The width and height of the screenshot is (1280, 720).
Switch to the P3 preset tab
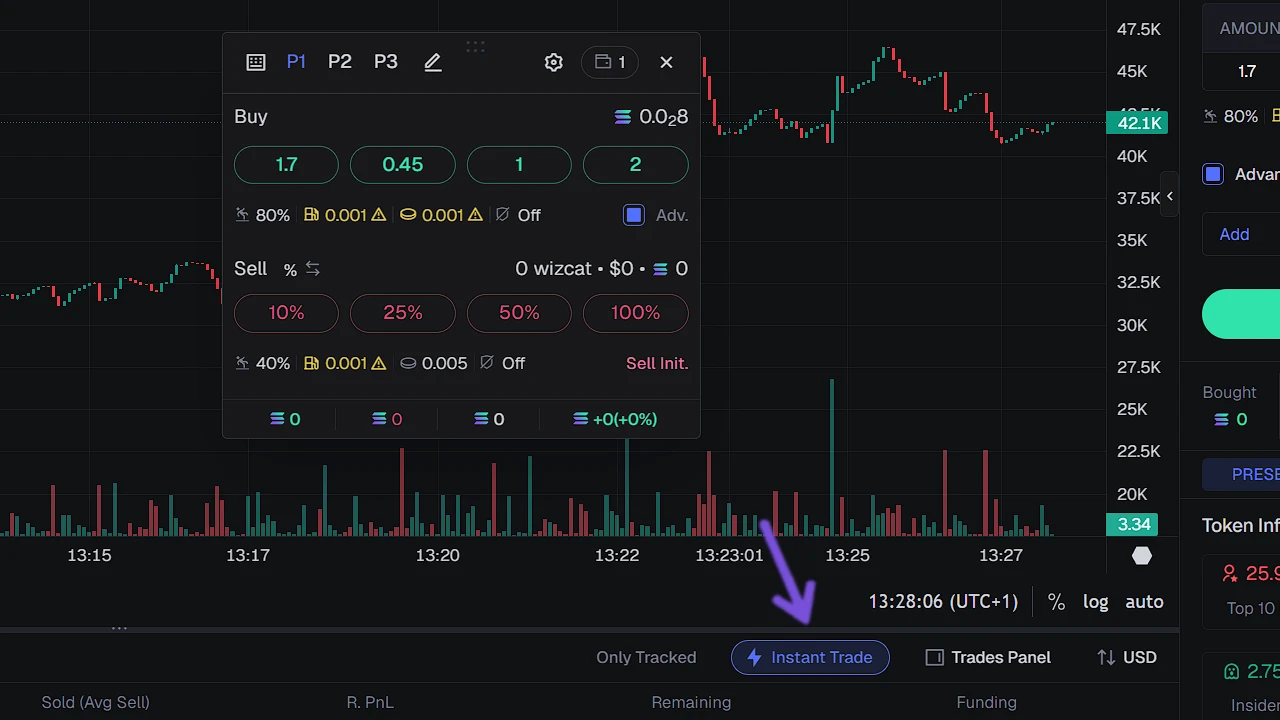click(385, 61)
